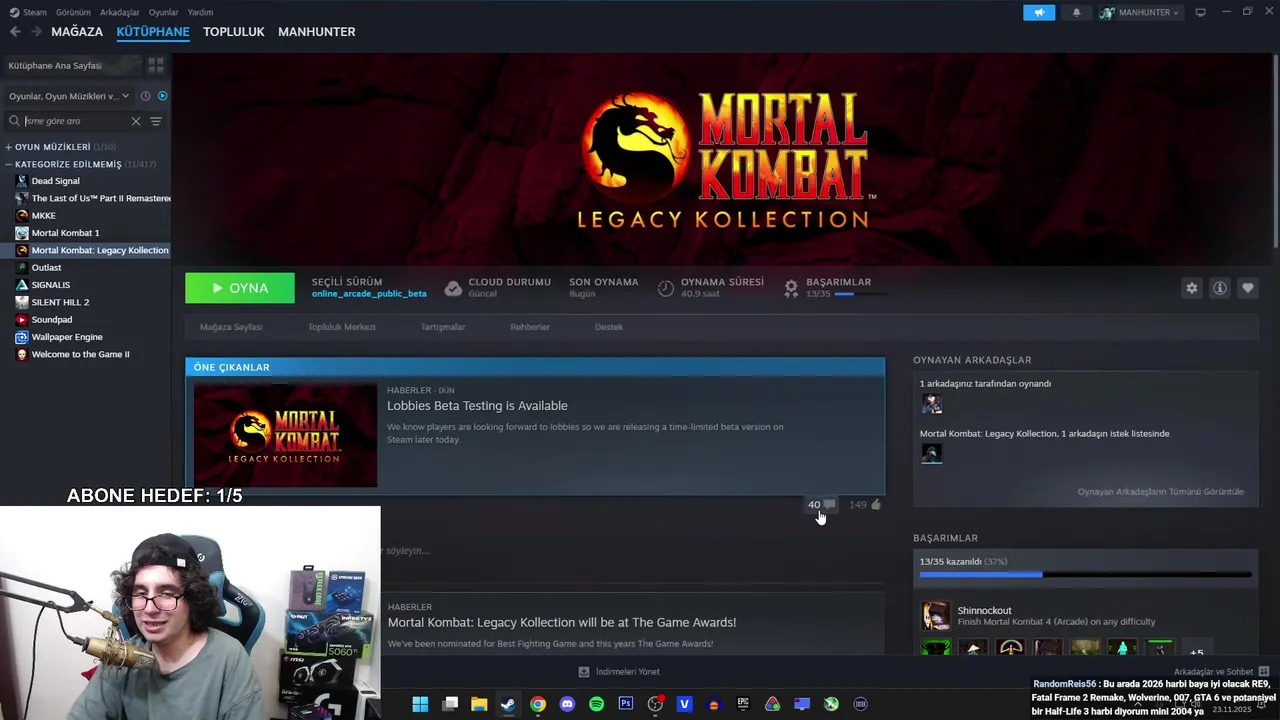Open Spotify from the taskbar
This screenshot has width=1280, height=720.
click(596, 704)
